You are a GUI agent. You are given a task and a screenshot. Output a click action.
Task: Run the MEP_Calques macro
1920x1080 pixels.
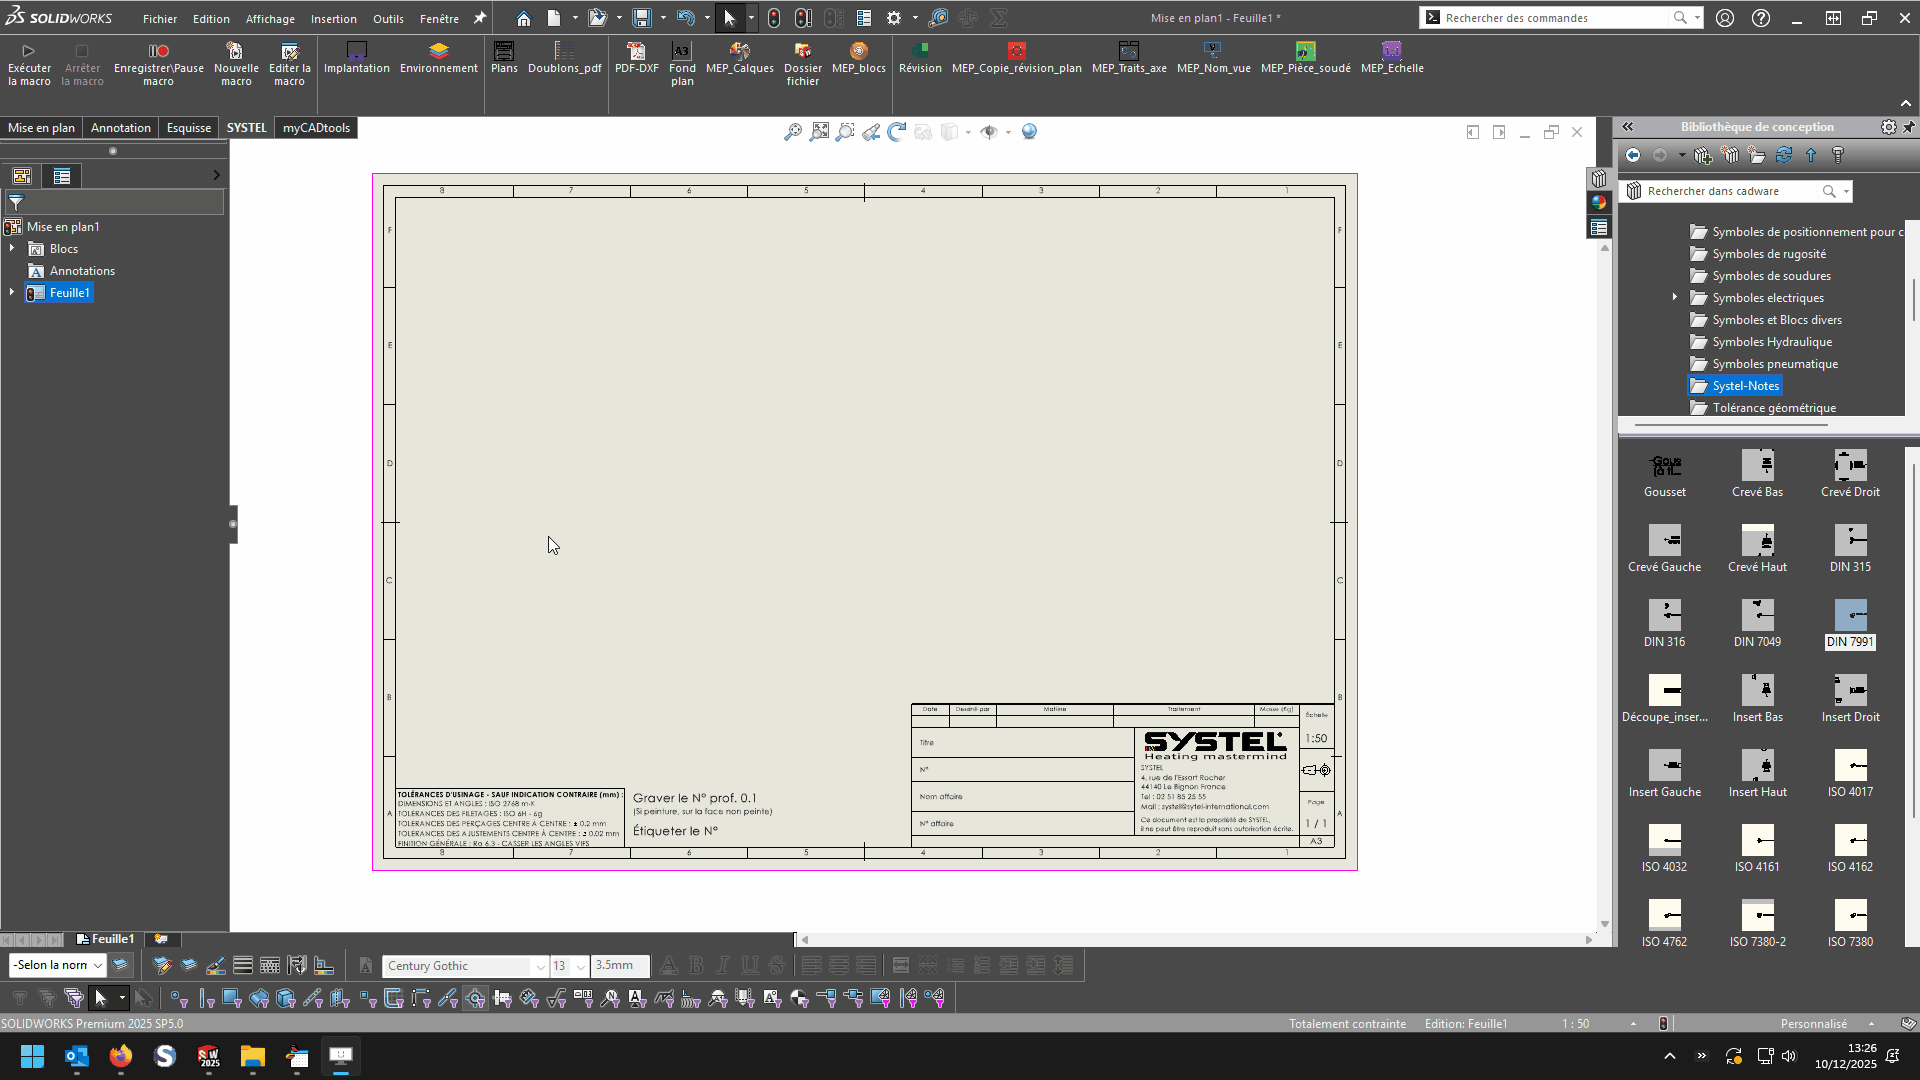(x=739, y=51)
